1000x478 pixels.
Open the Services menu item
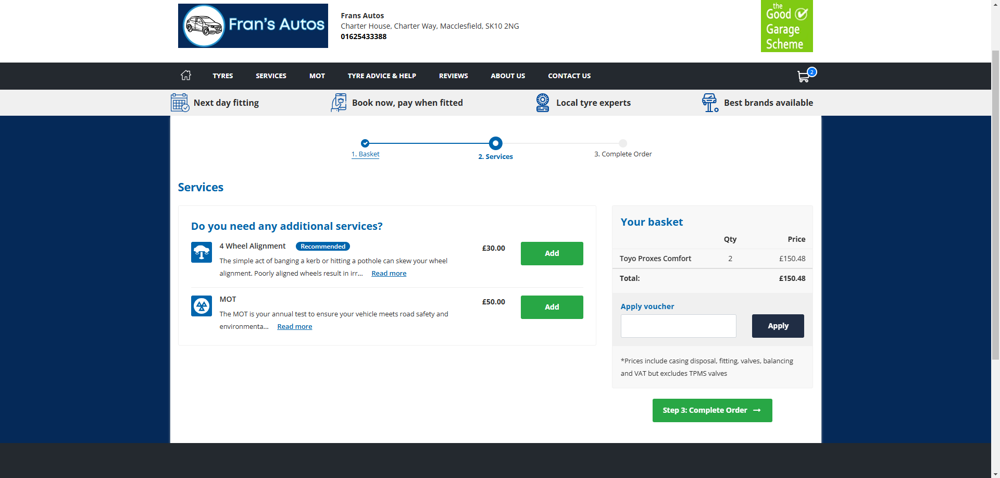pyautogui.click(x=271, y=76)
